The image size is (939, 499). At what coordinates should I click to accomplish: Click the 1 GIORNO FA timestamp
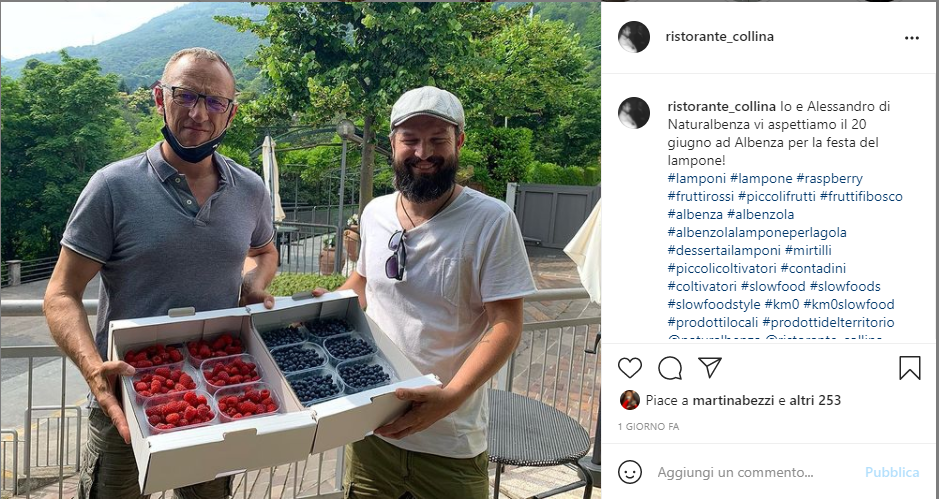[649, 427]
